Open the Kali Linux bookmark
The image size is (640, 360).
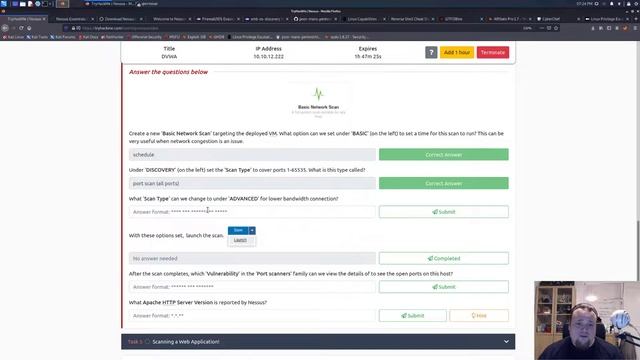click(x=13, y=37)
